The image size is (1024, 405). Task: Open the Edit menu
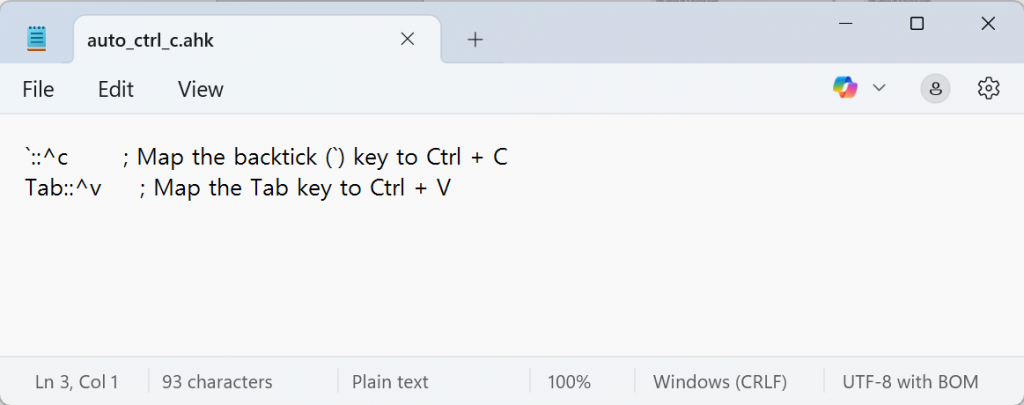tap(116, 89)
